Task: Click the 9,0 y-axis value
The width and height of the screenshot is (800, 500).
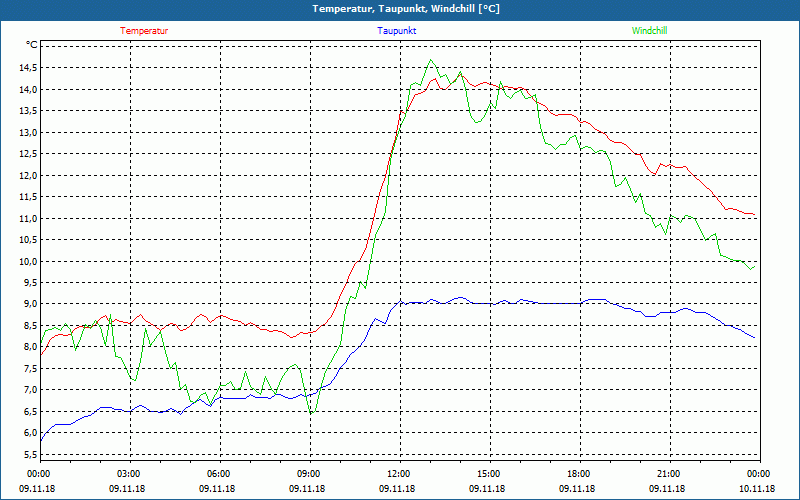Action: point(31,304)
